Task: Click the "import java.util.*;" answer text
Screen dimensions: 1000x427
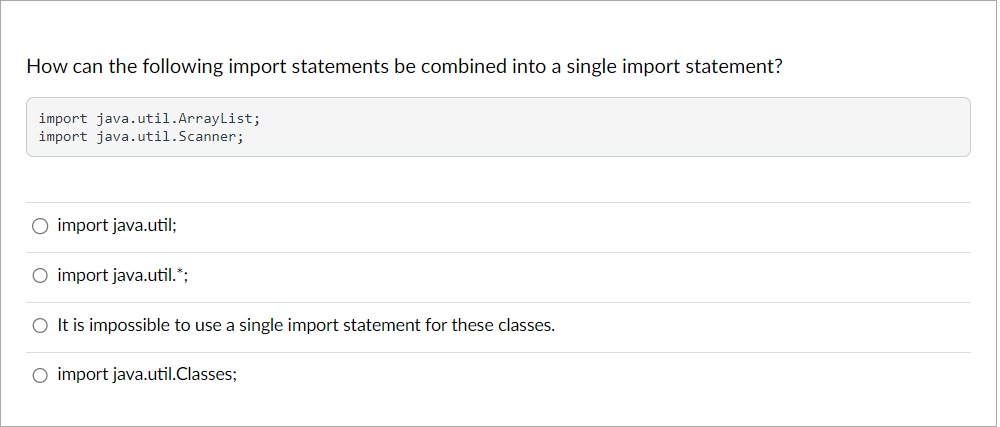Action: [122, 276]
